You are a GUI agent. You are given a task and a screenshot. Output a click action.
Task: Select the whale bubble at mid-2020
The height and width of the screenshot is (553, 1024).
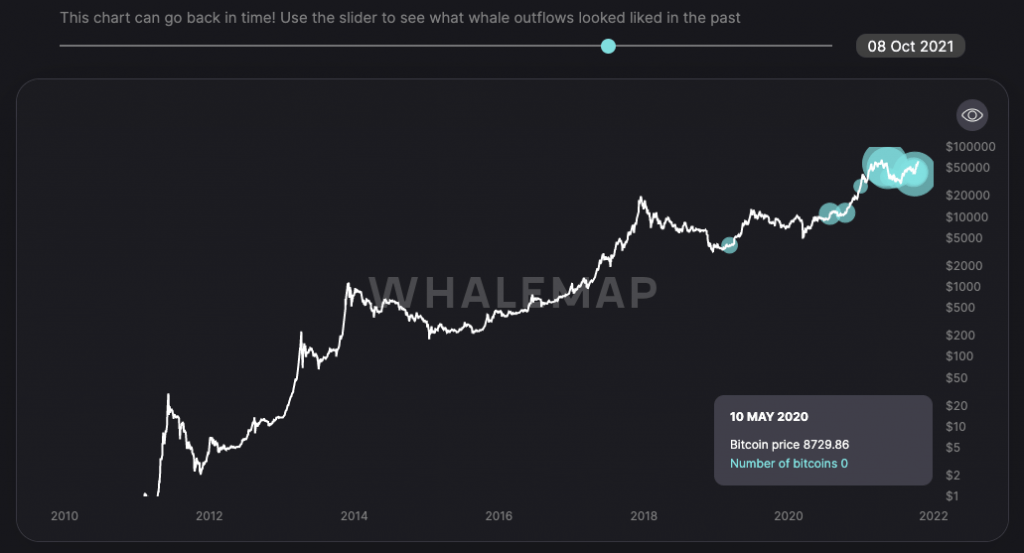click(x=829, y=213)
